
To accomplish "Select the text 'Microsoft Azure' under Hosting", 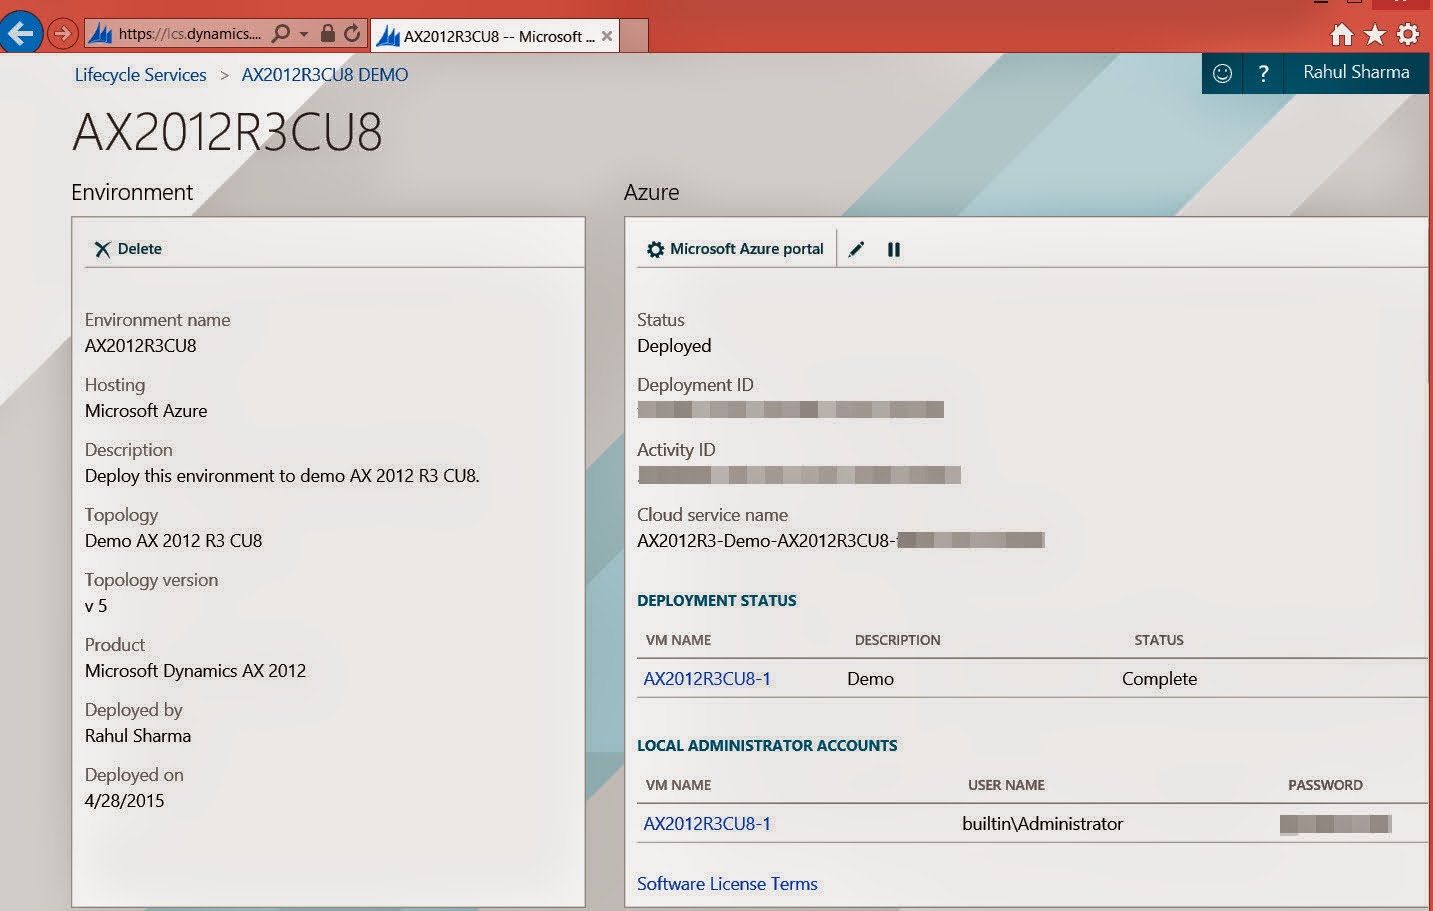I will tap(146, 411).
